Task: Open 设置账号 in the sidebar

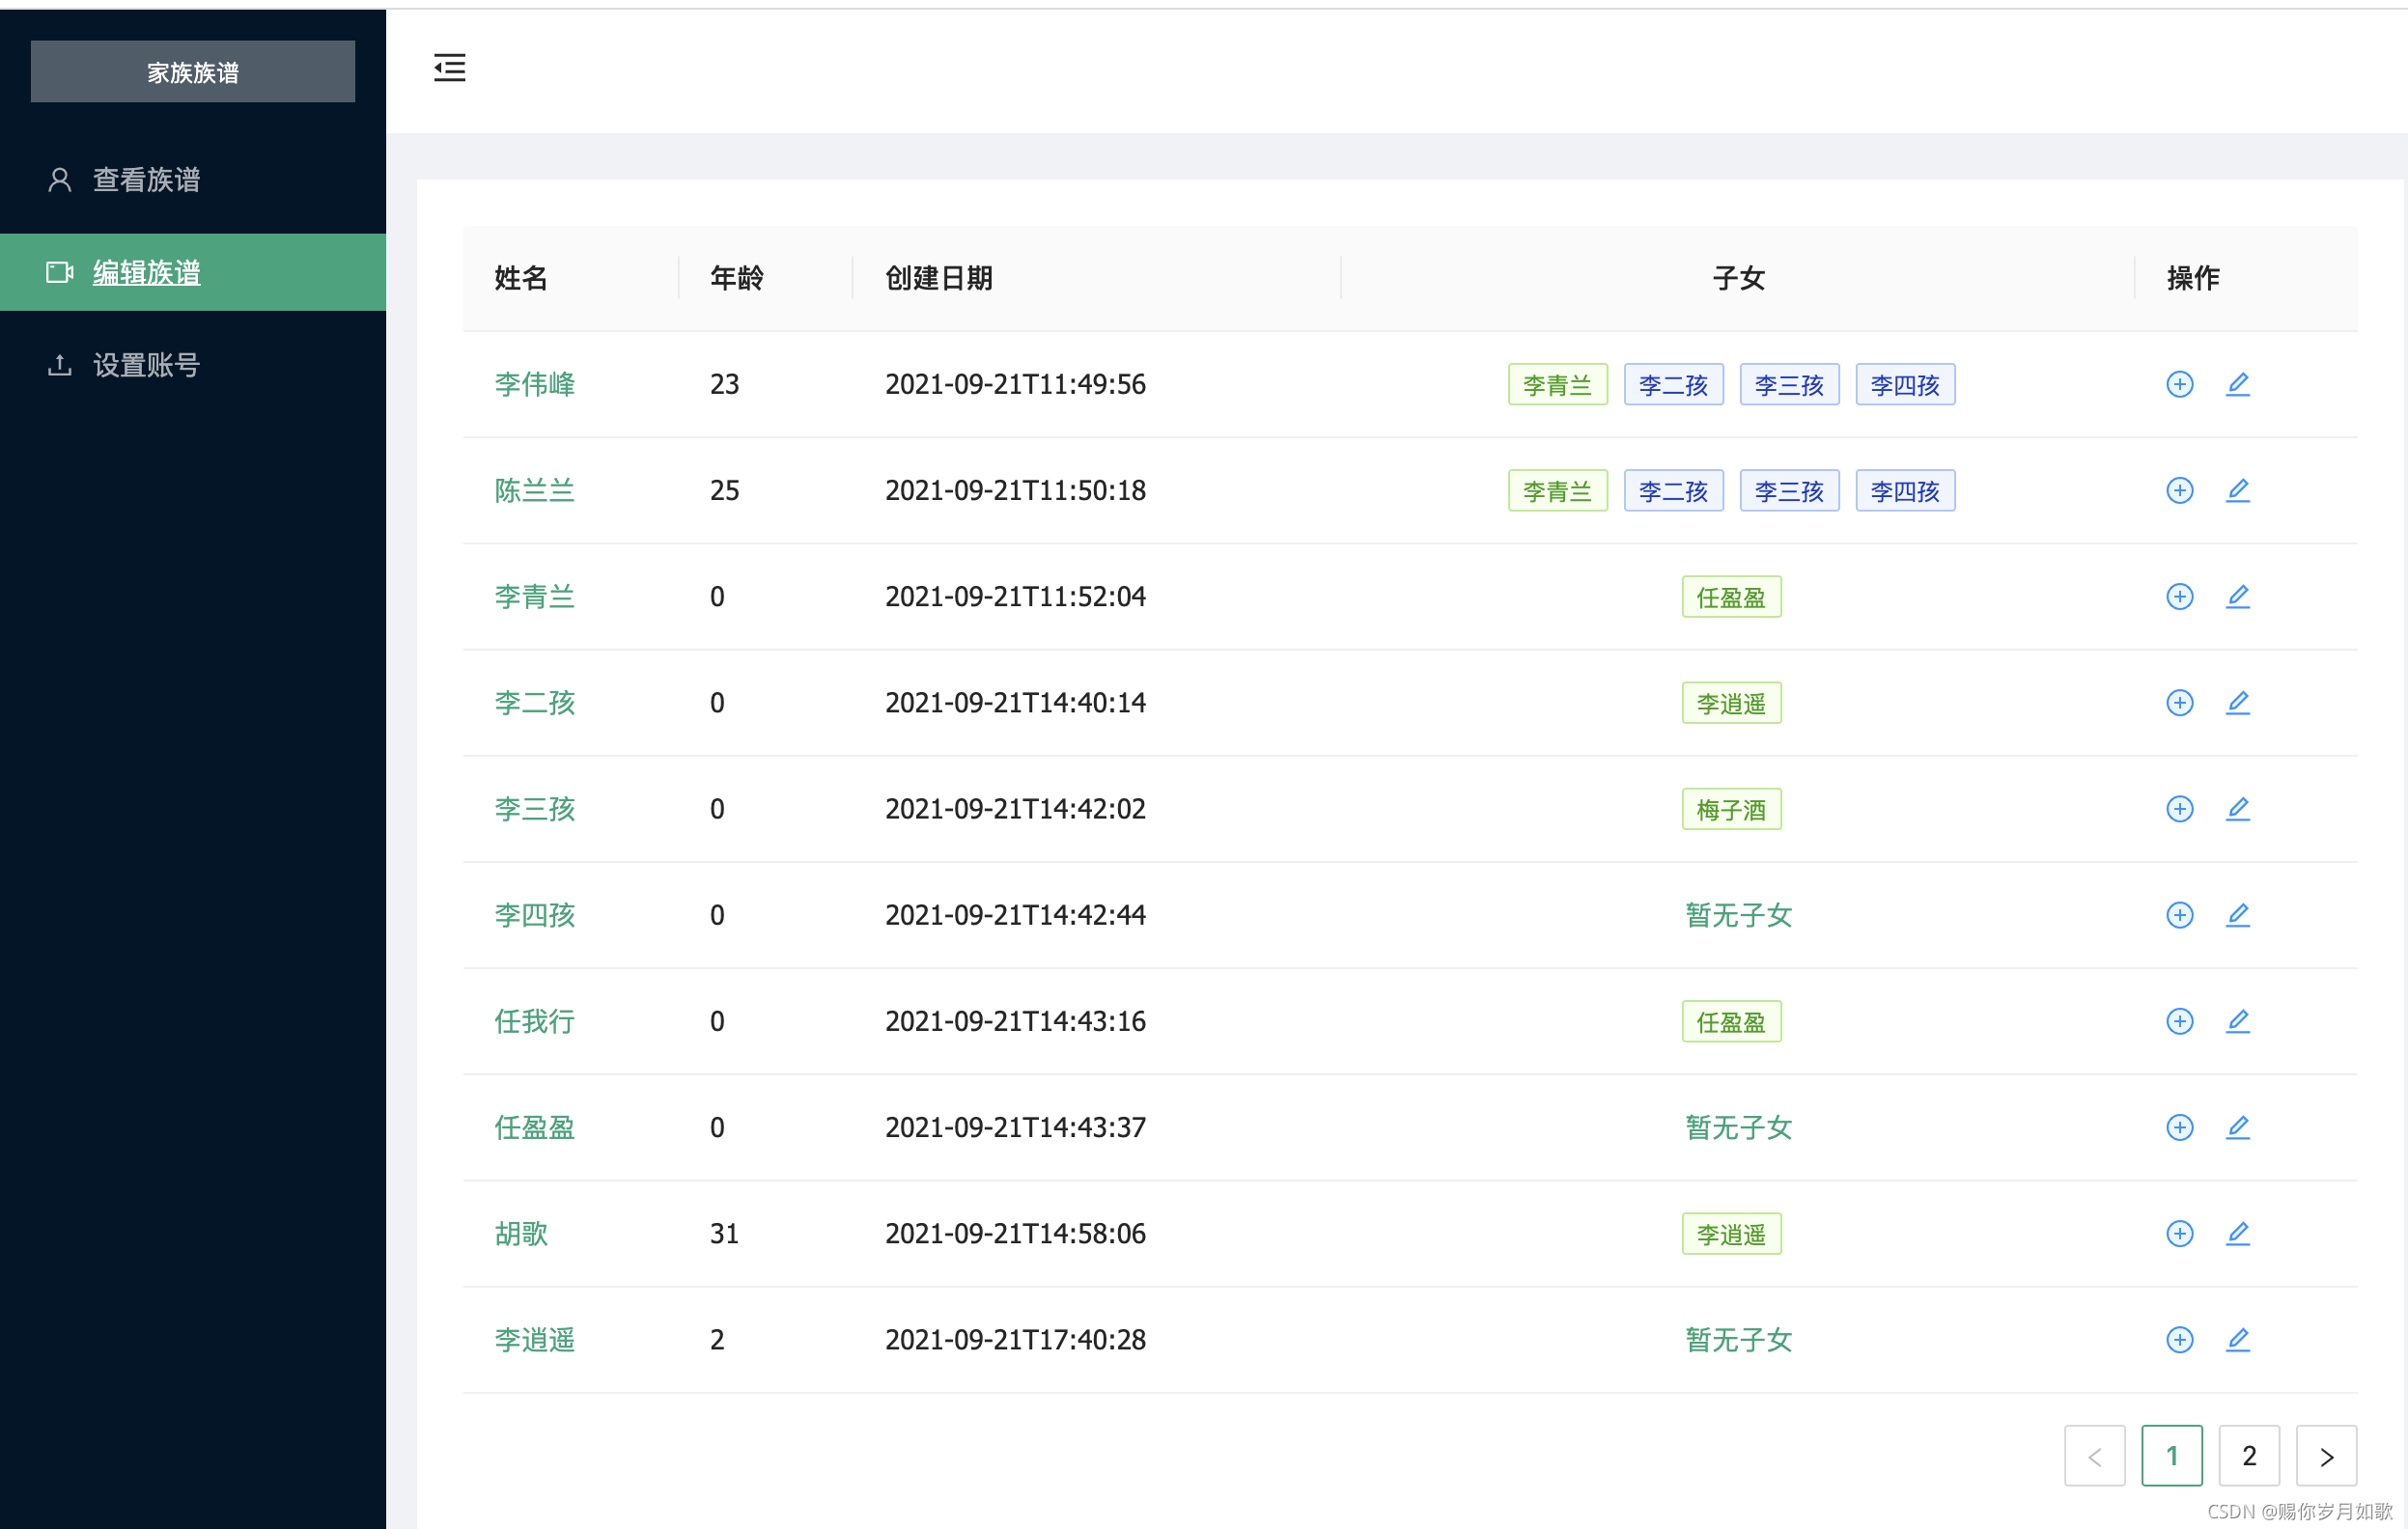Action: point(193,365)
